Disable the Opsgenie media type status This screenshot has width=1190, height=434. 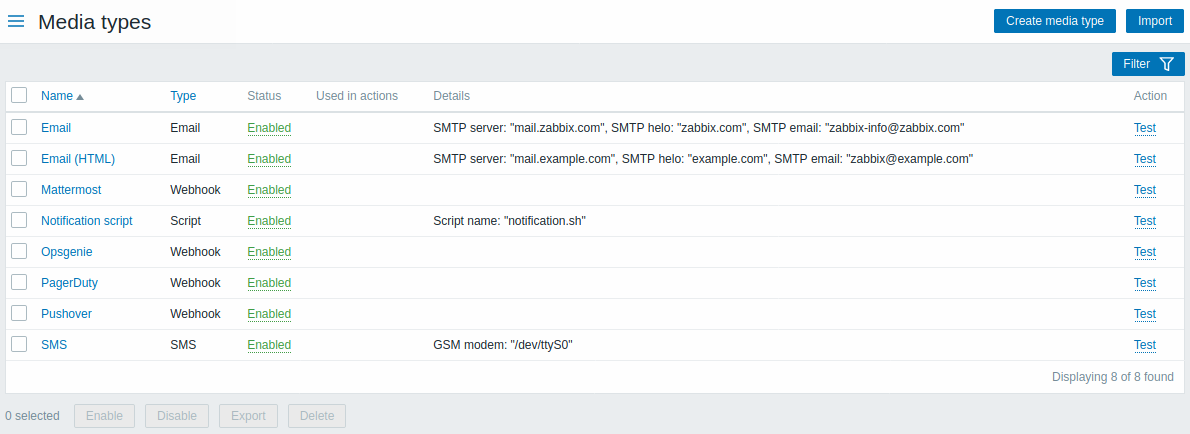[269, 252]
